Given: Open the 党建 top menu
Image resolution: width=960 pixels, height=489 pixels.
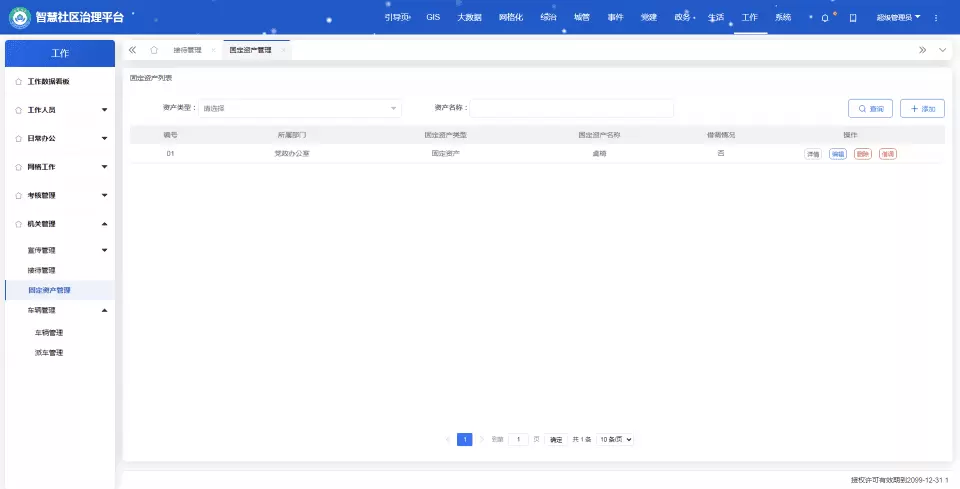Looking at the screenshot, I should (649, 18).
